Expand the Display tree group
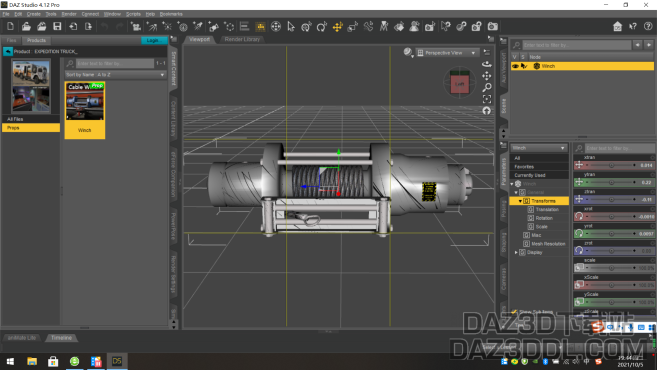Screen dimensions: 657x370 [x=516, y=252]
